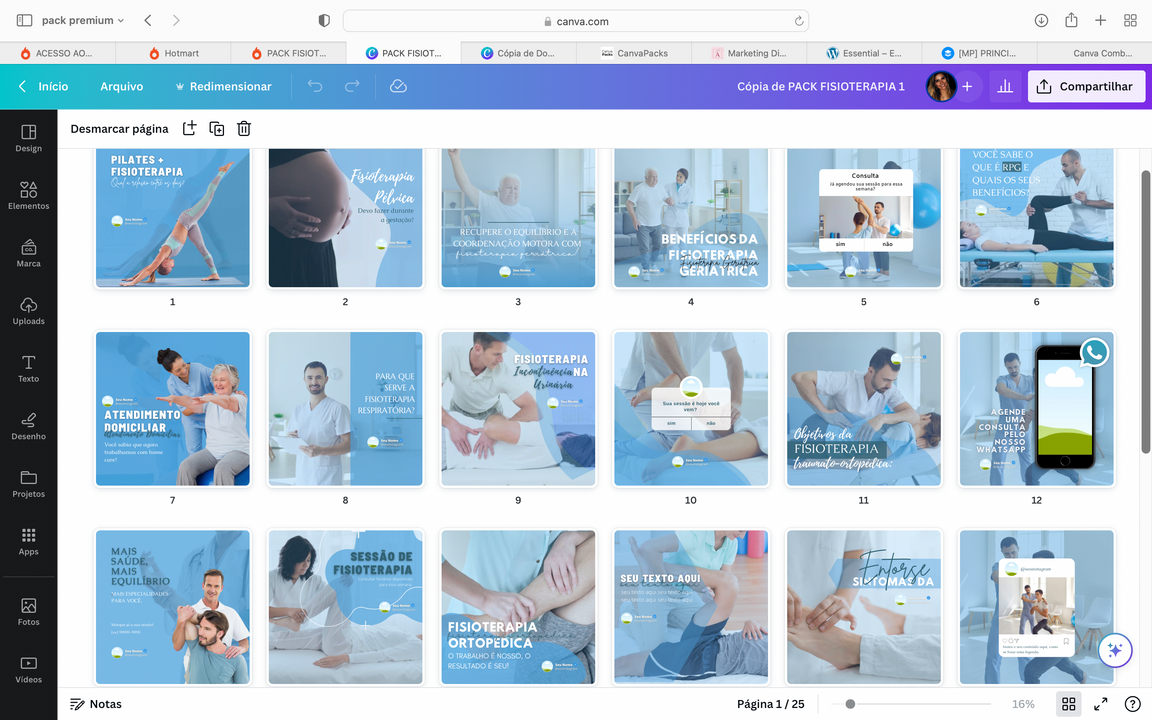
Task: Open the analytics bar chart icon
Action: [x=1005, y=87]
